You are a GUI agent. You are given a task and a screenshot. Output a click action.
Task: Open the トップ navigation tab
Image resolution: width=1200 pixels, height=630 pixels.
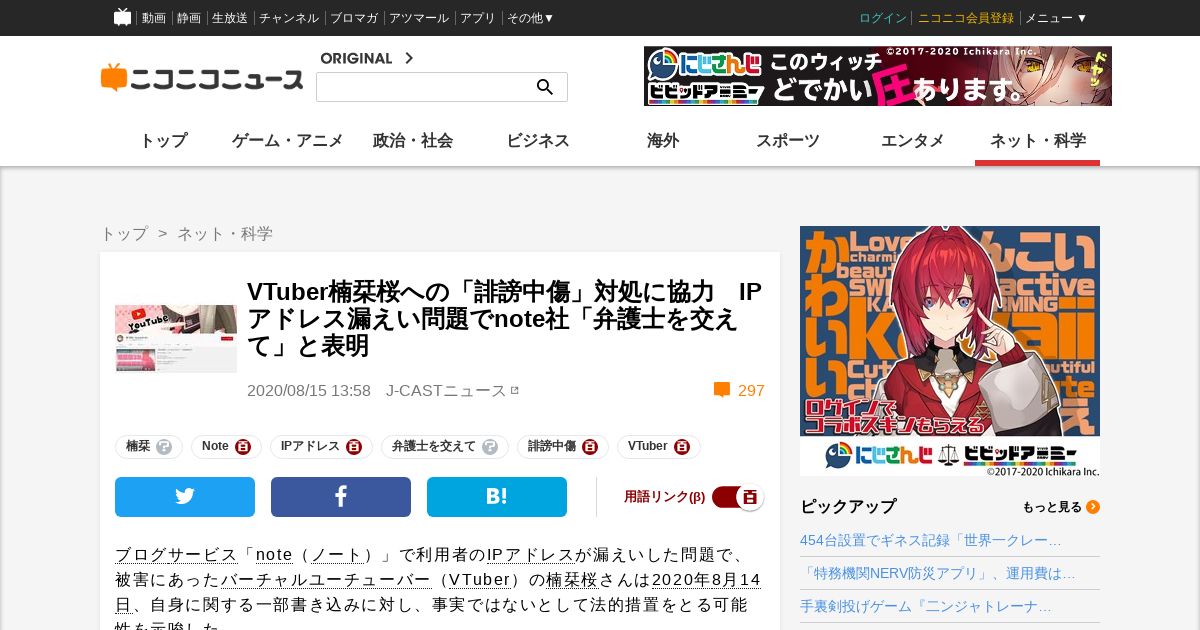163,141
